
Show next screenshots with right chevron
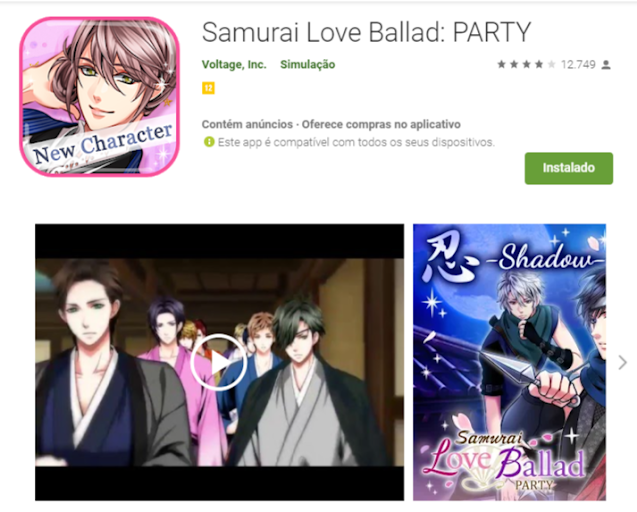click(622, 362)
